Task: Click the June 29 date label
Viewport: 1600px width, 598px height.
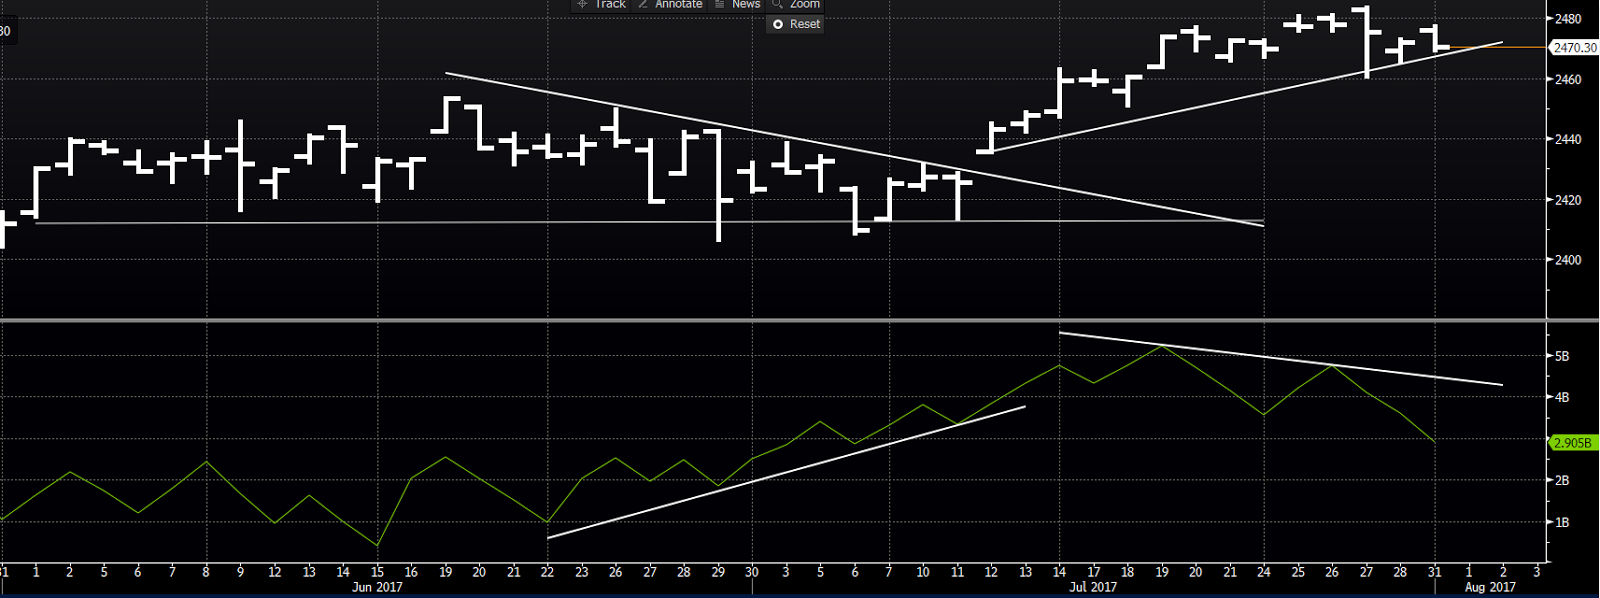Action: point(718,572)
